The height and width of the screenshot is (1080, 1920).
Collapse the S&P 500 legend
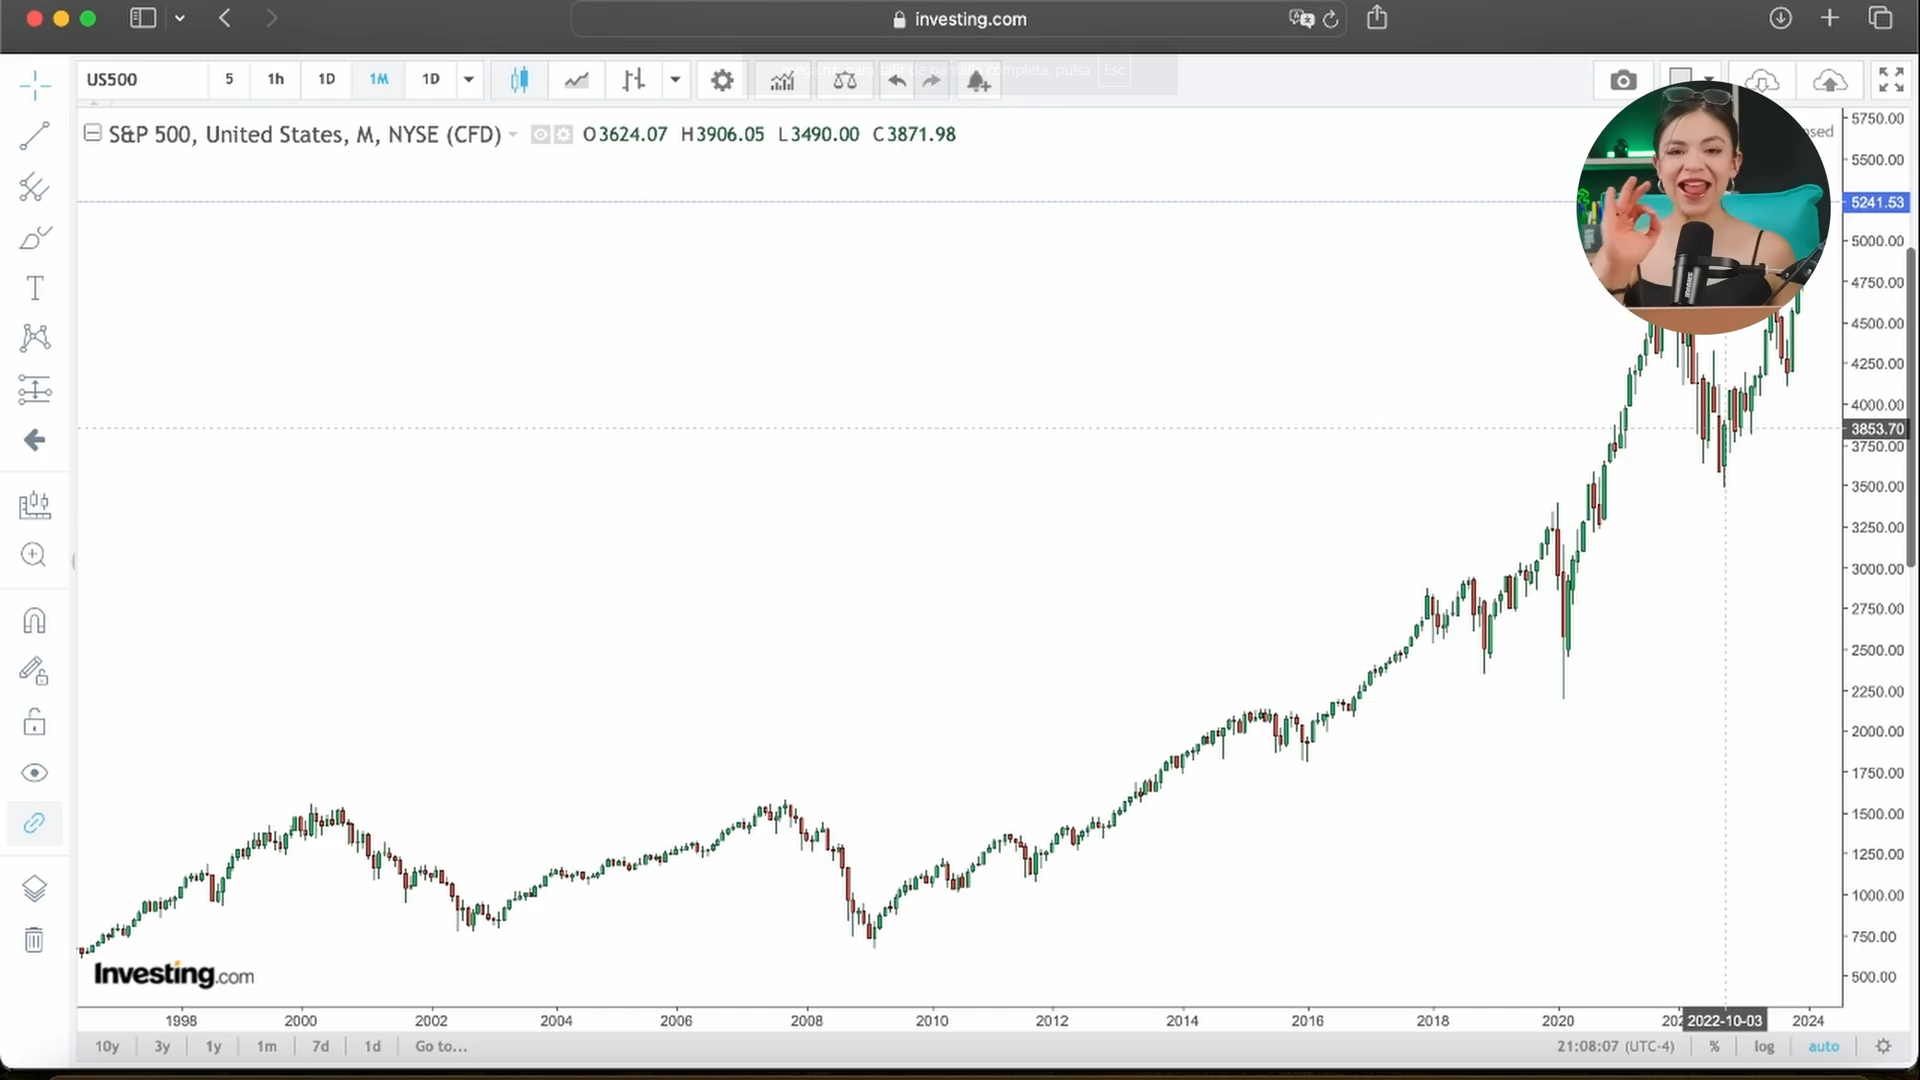tap(92, 133)
